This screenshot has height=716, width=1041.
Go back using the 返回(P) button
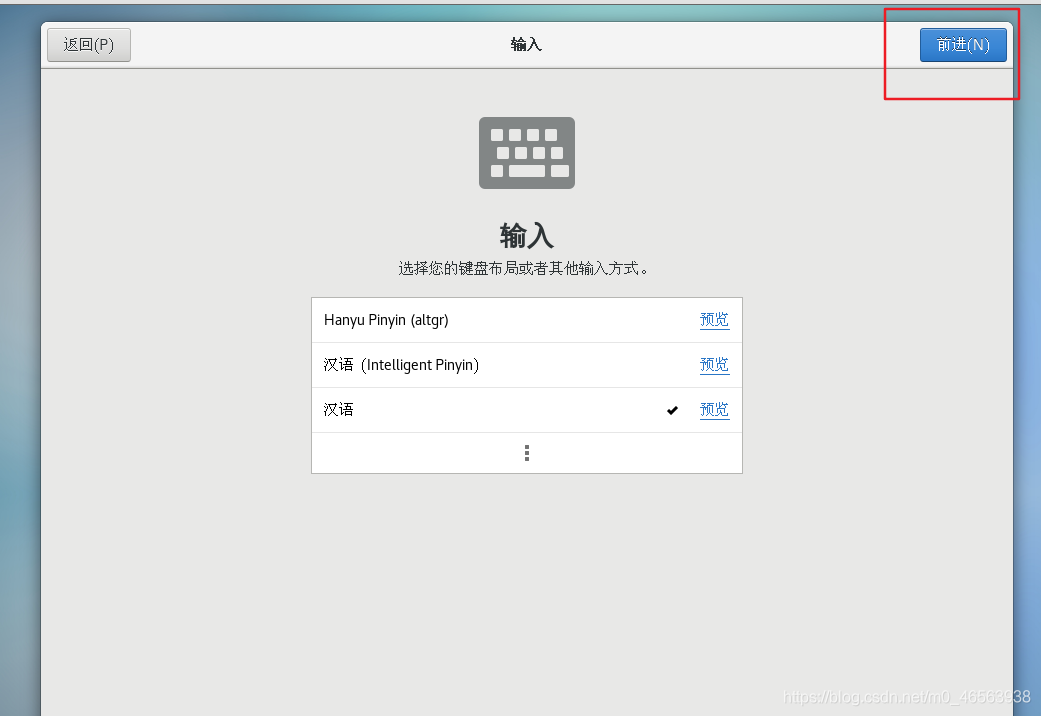(x=88, y=44)
